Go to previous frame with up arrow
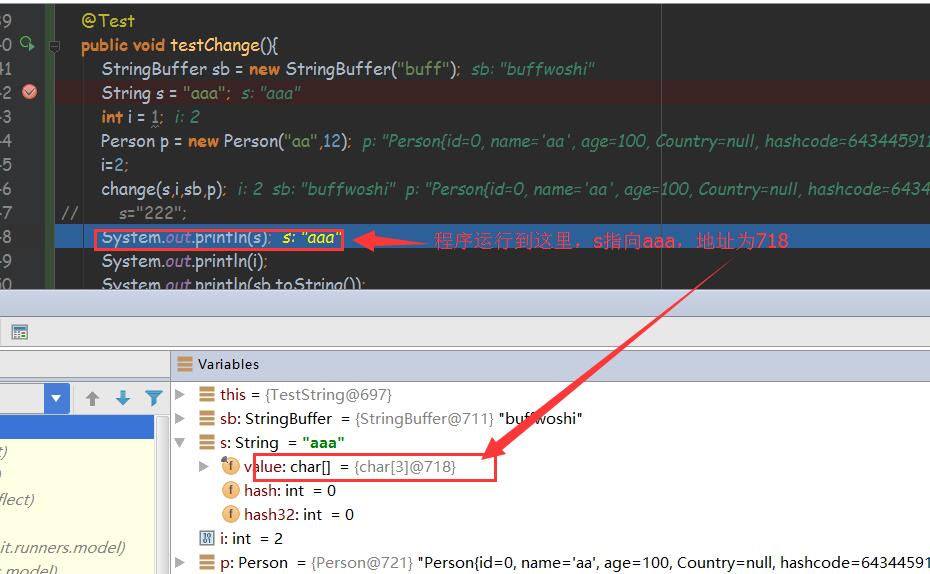Screen dimensions: 930x574 point(92,398)
